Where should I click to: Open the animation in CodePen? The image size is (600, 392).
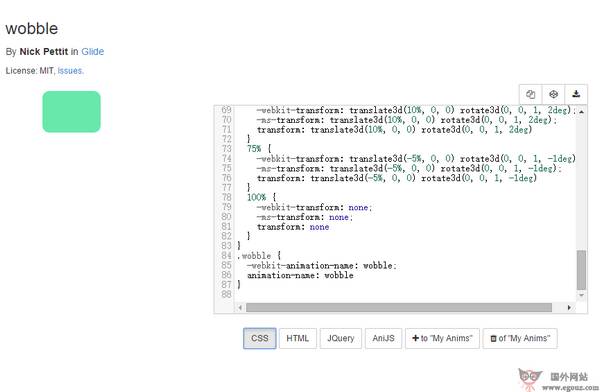(553, 94)
